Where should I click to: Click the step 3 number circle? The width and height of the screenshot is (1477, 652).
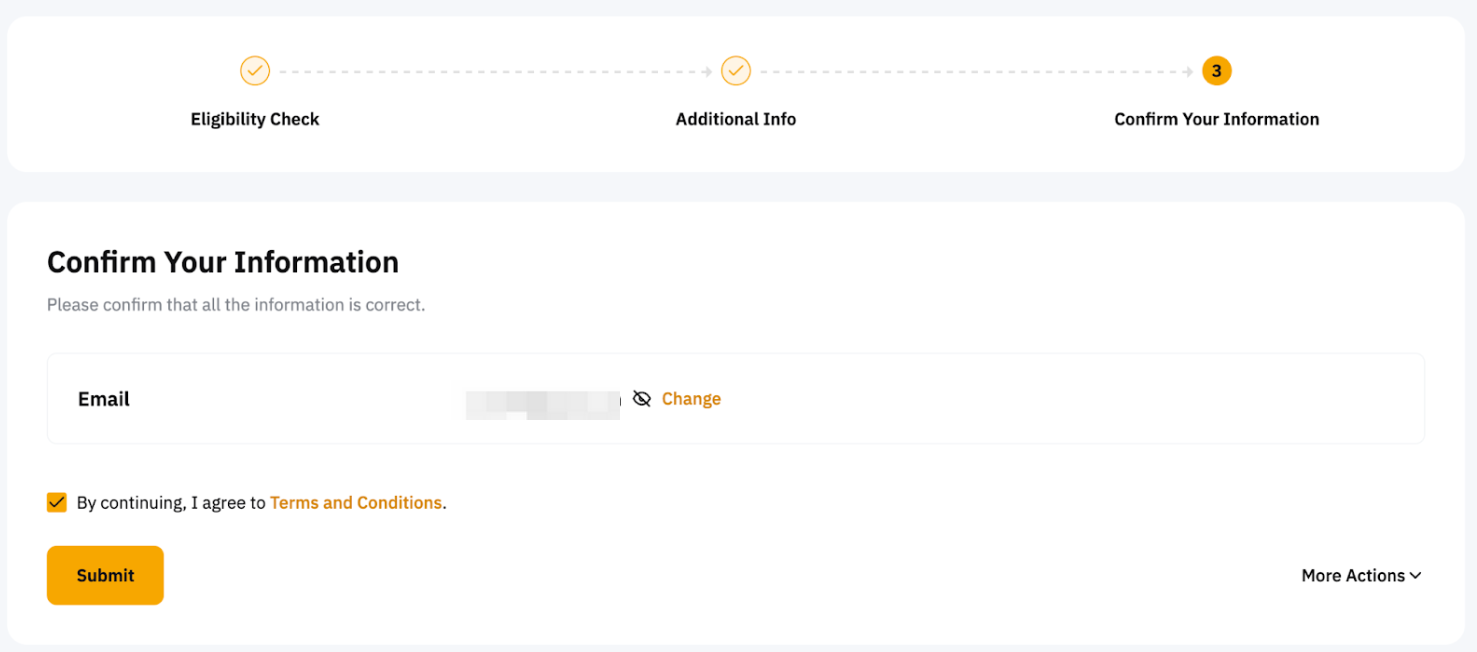click(x=1216, y=71)
